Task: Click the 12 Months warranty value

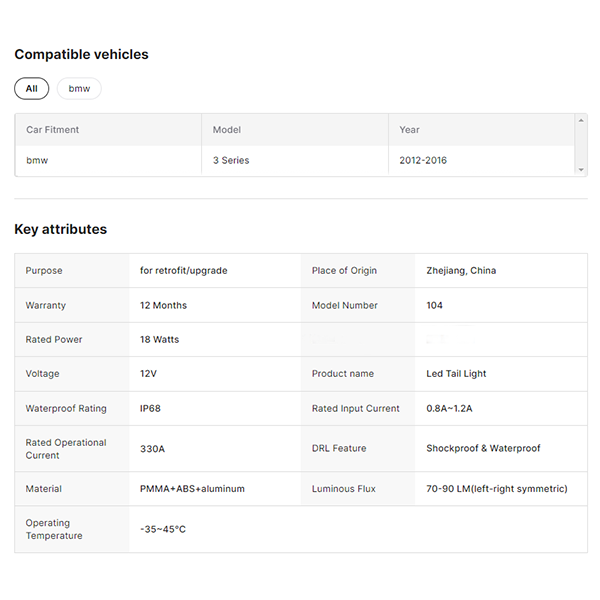Action: pos(163,305)
